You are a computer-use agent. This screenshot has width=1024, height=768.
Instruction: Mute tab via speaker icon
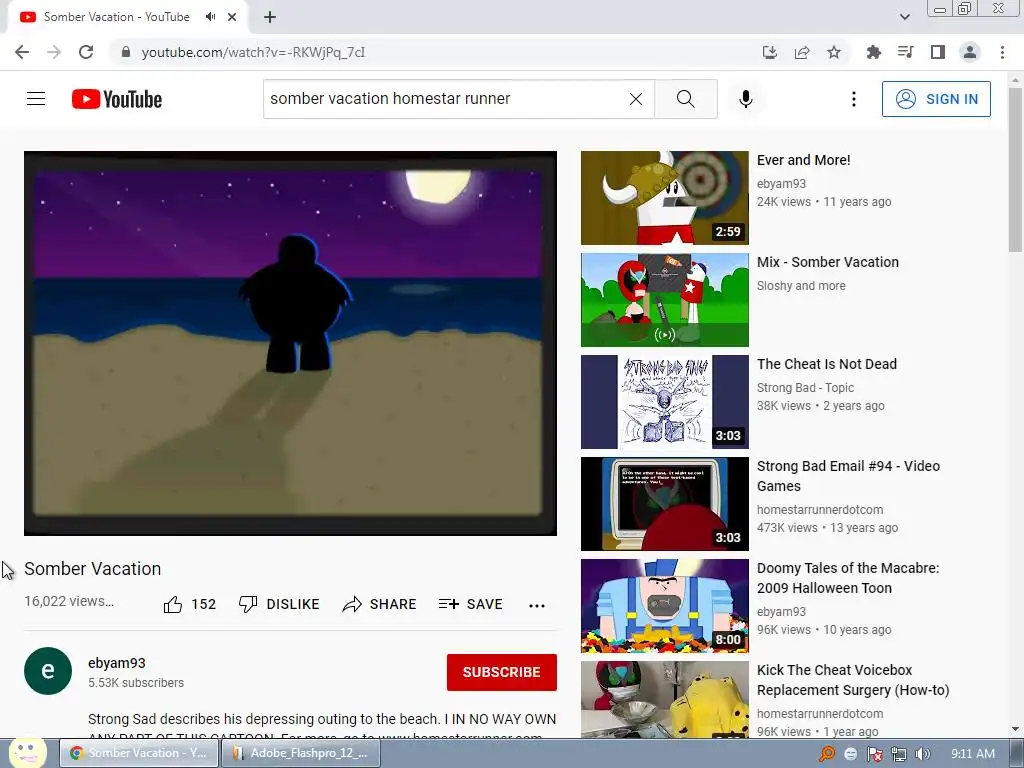(210, 17)
